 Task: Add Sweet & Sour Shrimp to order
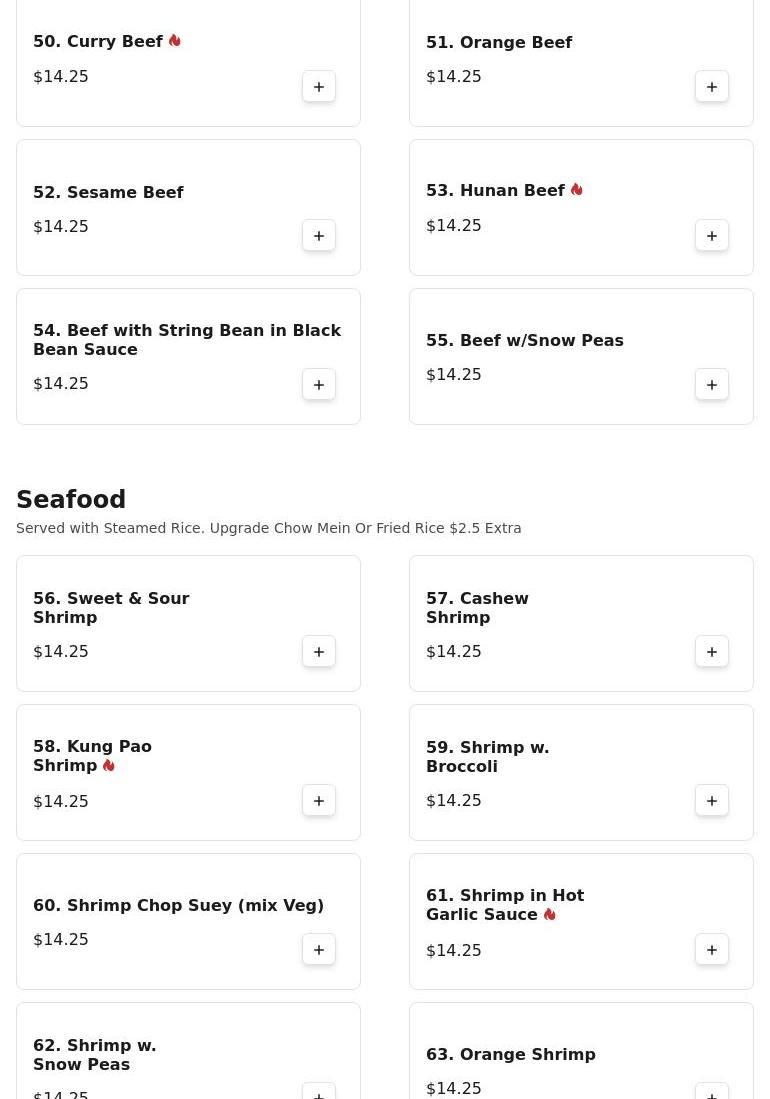[319, 652]
